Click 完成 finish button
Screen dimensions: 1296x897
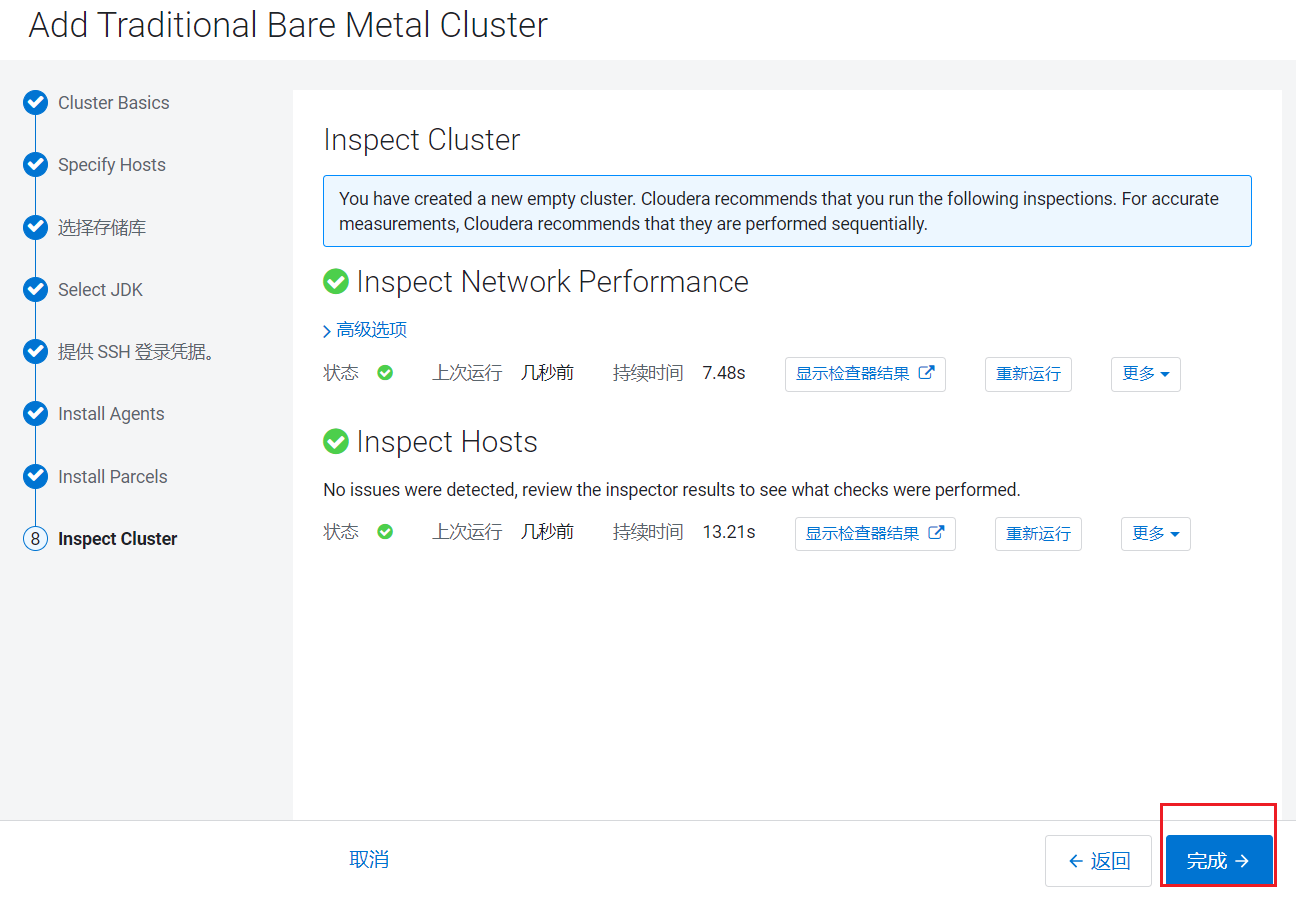1219,861
